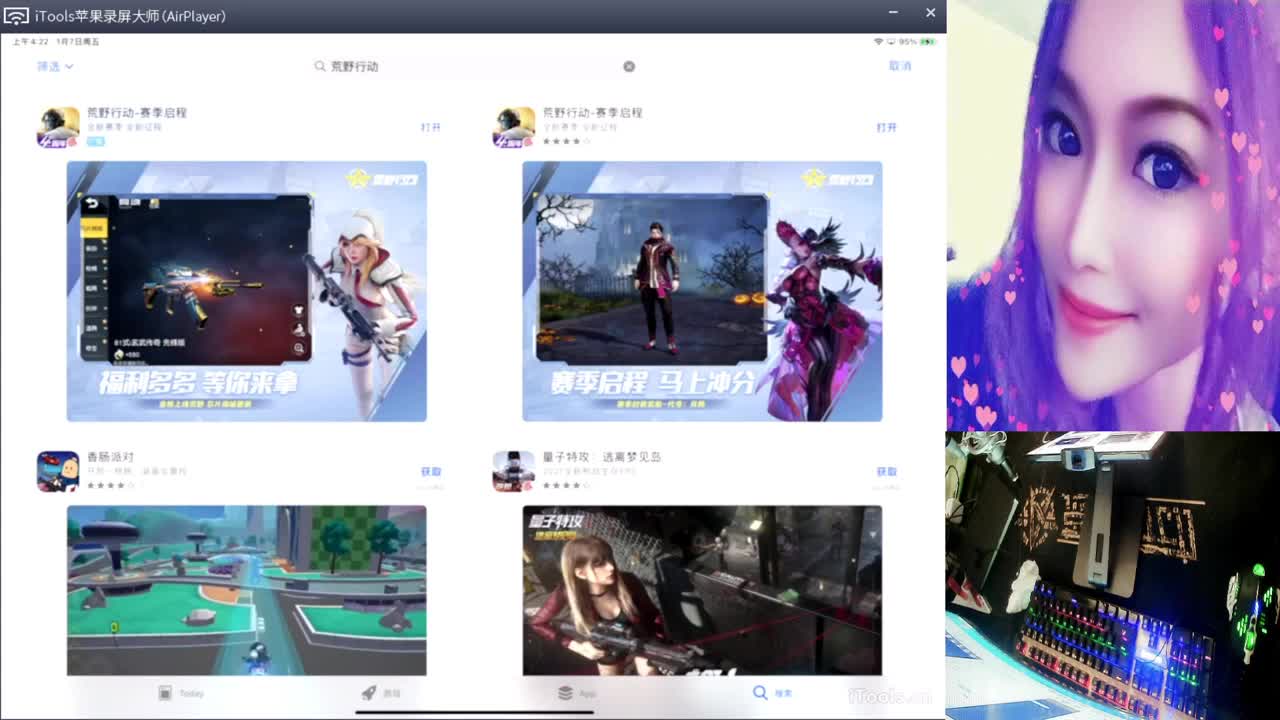The width and height of the screenshot is (1280, 720).
Task: Open the 量子特攻 app icon
Action: click(x=514, y=471)
